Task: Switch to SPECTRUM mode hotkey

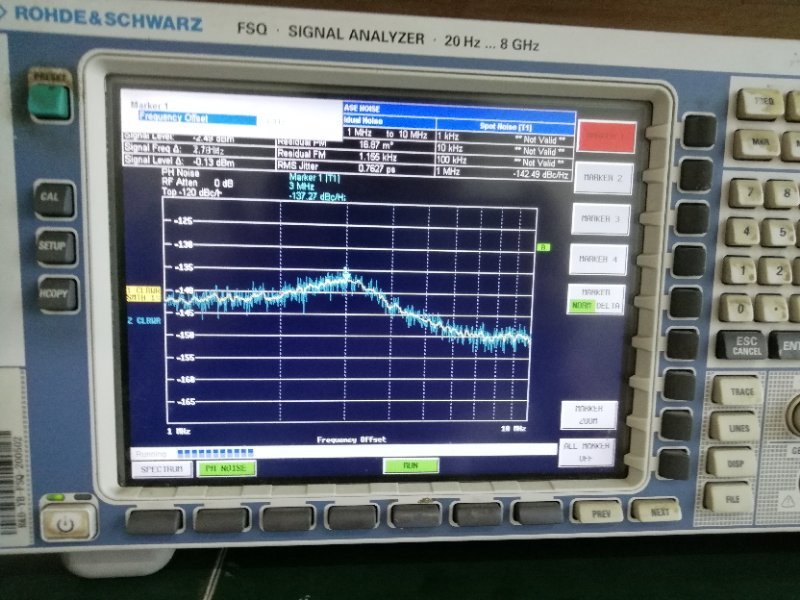Action: 162,469
